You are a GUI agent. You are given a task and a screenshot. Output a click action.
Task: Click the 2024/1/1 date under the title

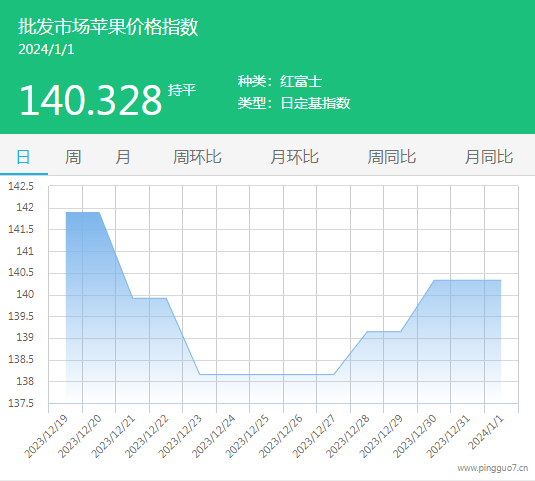(x=46, y=49)
